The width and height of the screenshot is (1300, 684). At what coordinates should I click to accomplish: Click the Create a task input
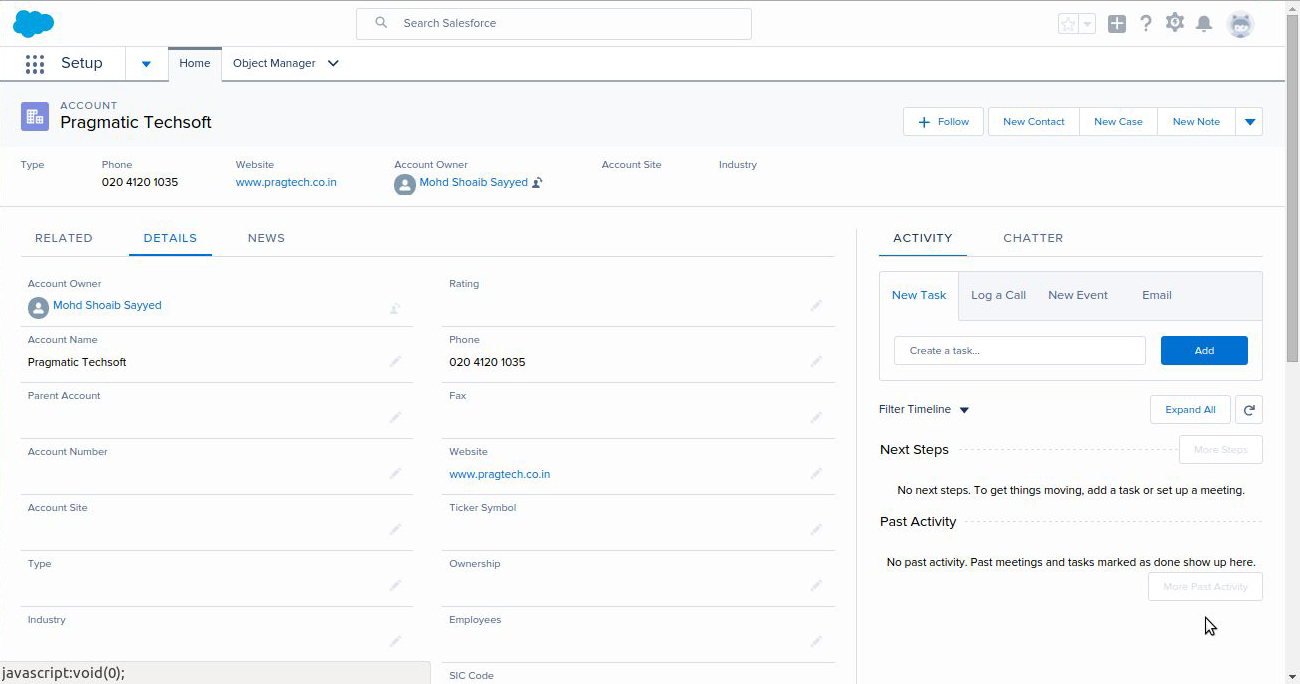(x=1019, y=350)
